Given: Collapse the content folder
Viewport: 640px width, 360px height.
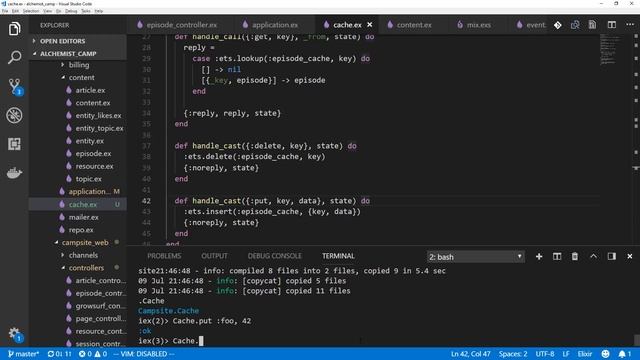Looking at the screenshot, I should tap(81, 78).
